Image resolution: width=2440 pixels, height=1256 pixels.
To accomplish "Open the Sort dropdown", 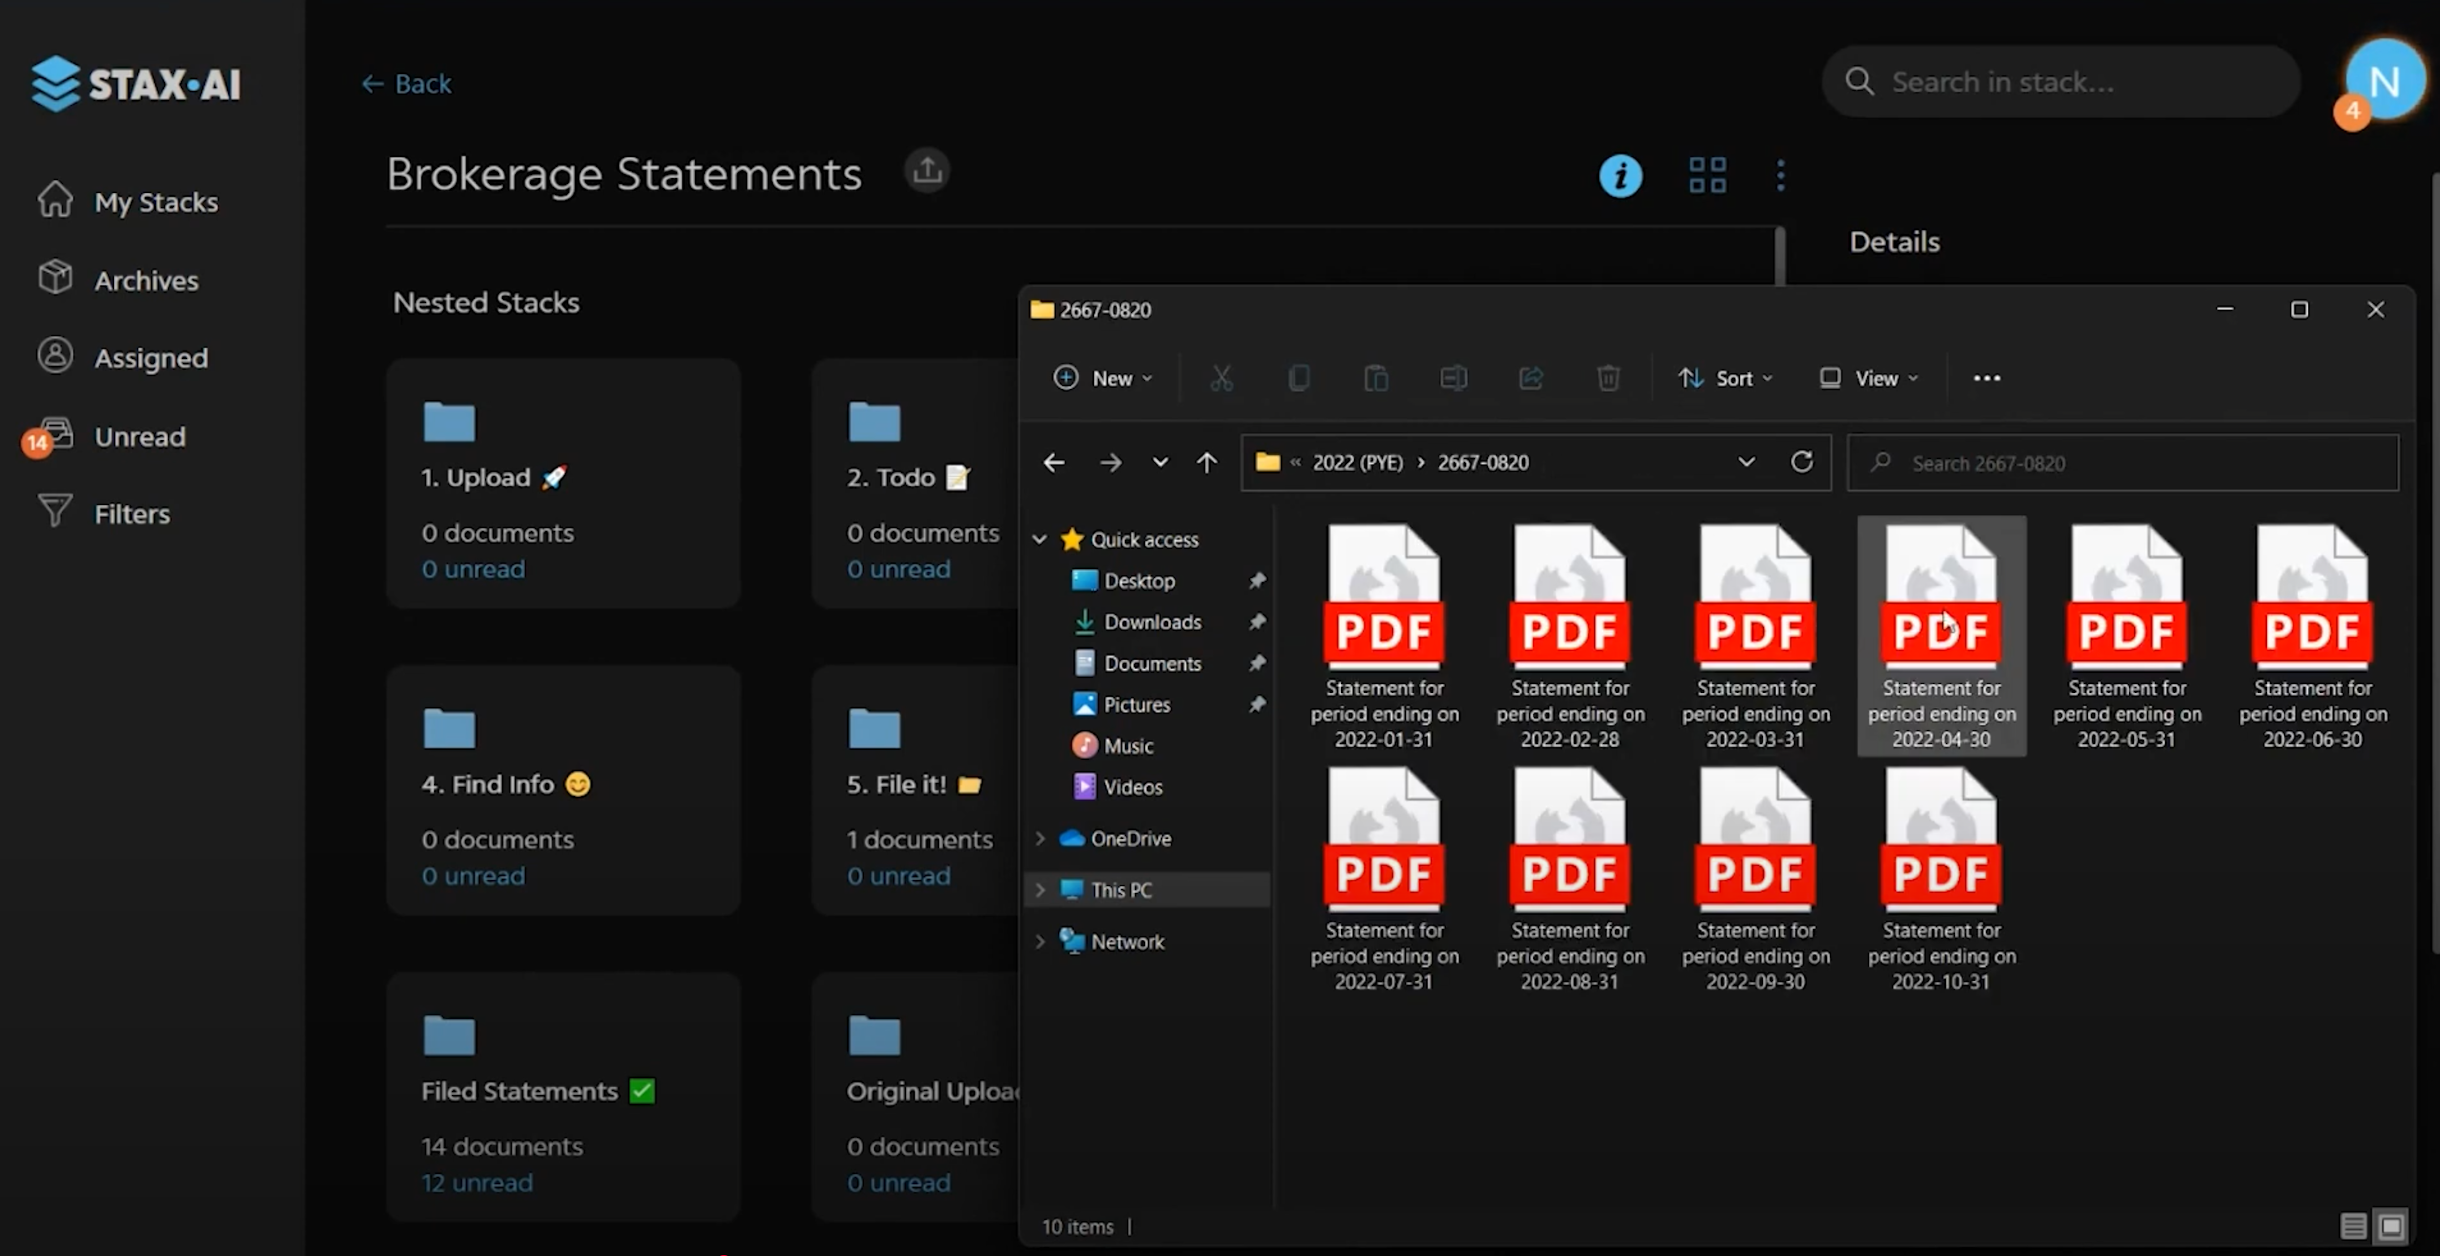I will coord(1725,378).
